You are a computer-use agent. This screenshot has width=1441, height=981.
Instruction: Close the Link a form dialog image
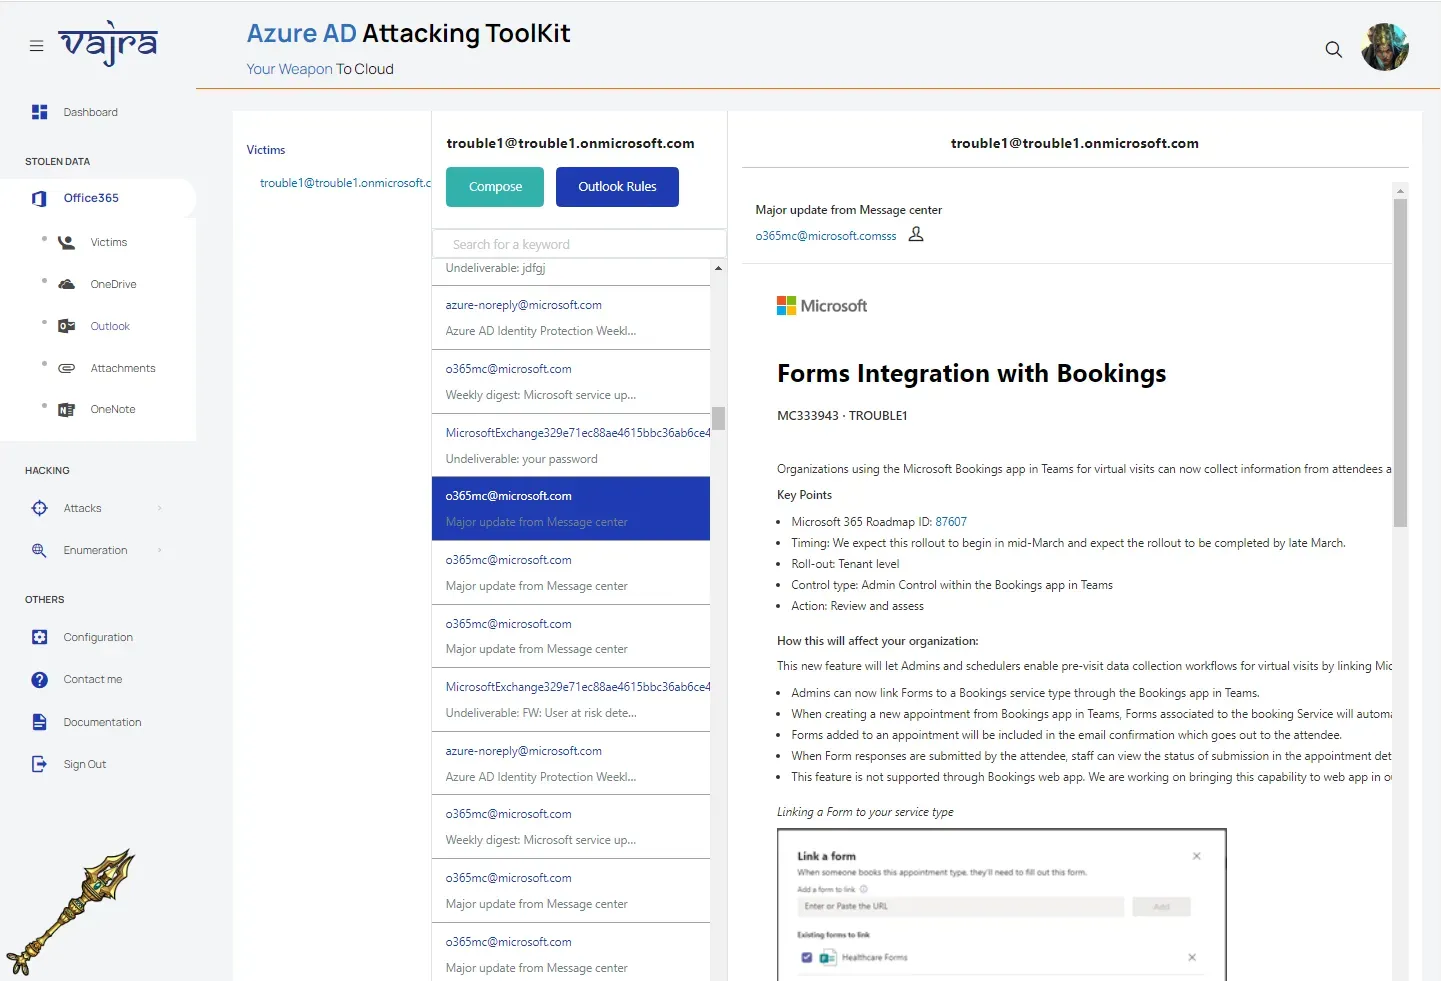[x=1196, y=856]
